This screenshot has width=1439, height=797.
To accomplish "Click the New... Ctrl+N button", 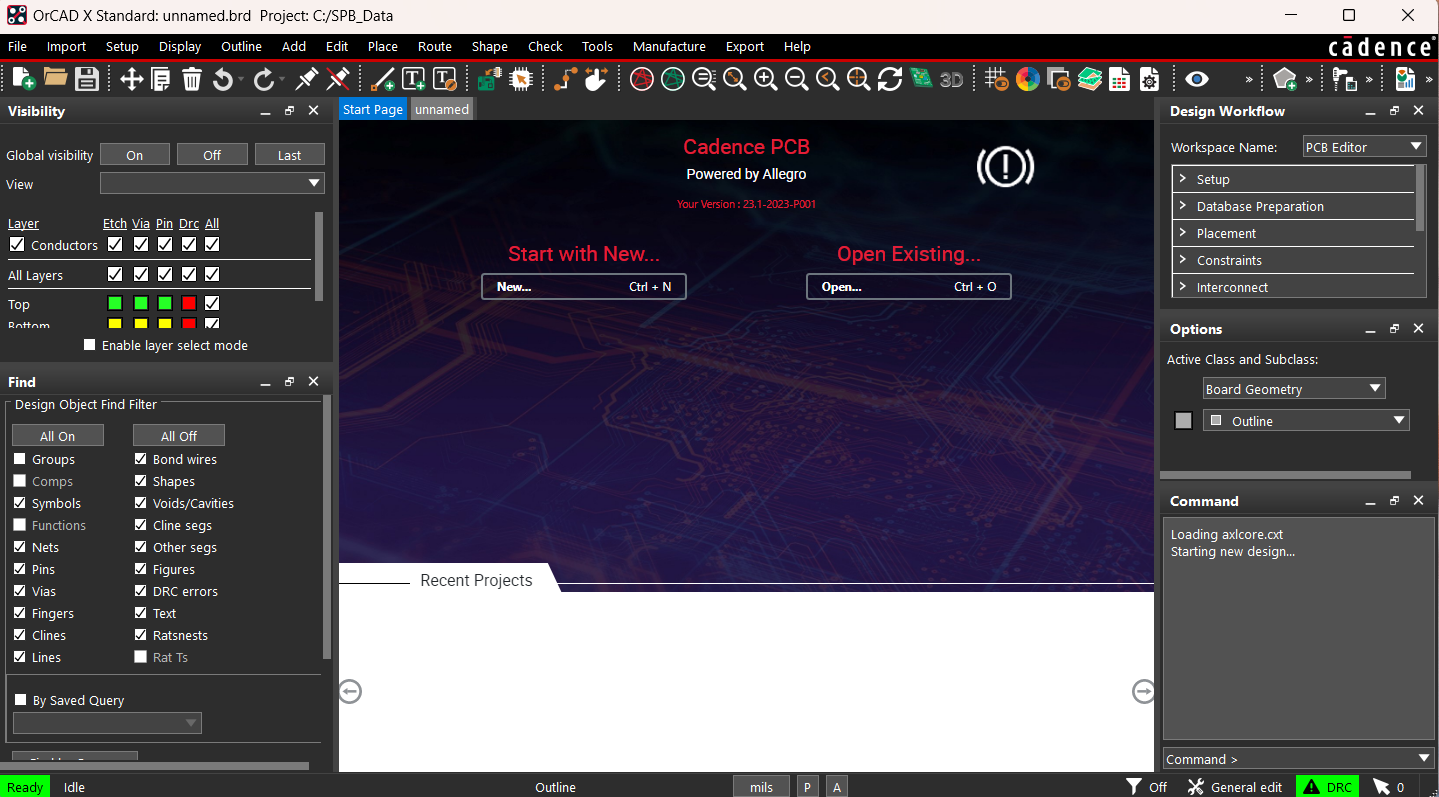I will click(584, 286).
